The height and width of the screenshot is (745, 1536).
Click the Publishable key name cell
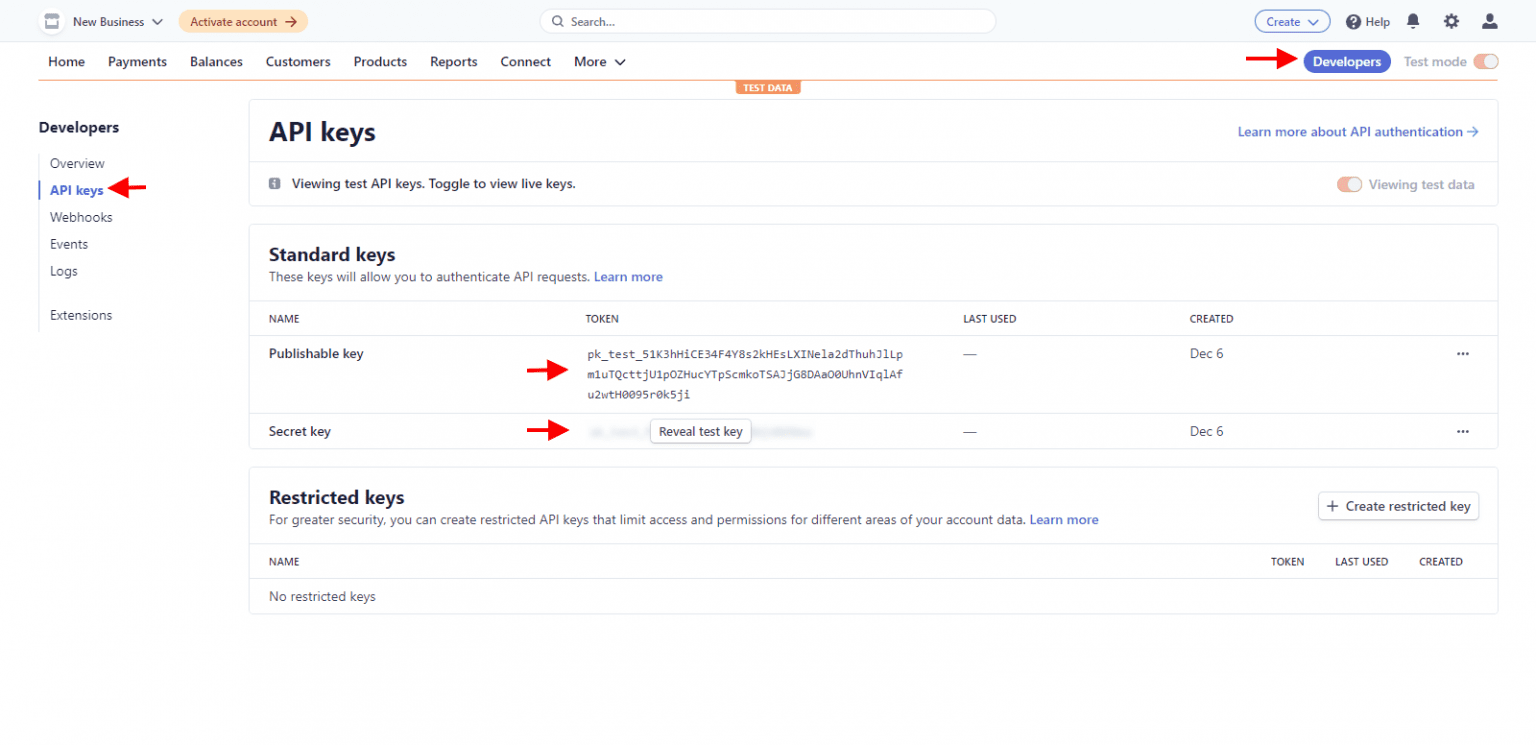pos(316,354)
